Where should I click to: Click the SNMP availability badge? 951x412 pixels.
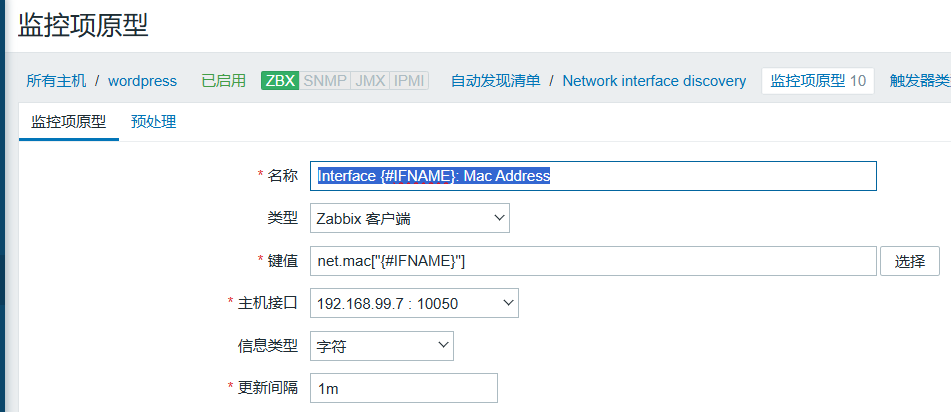(x=325, y=81)
